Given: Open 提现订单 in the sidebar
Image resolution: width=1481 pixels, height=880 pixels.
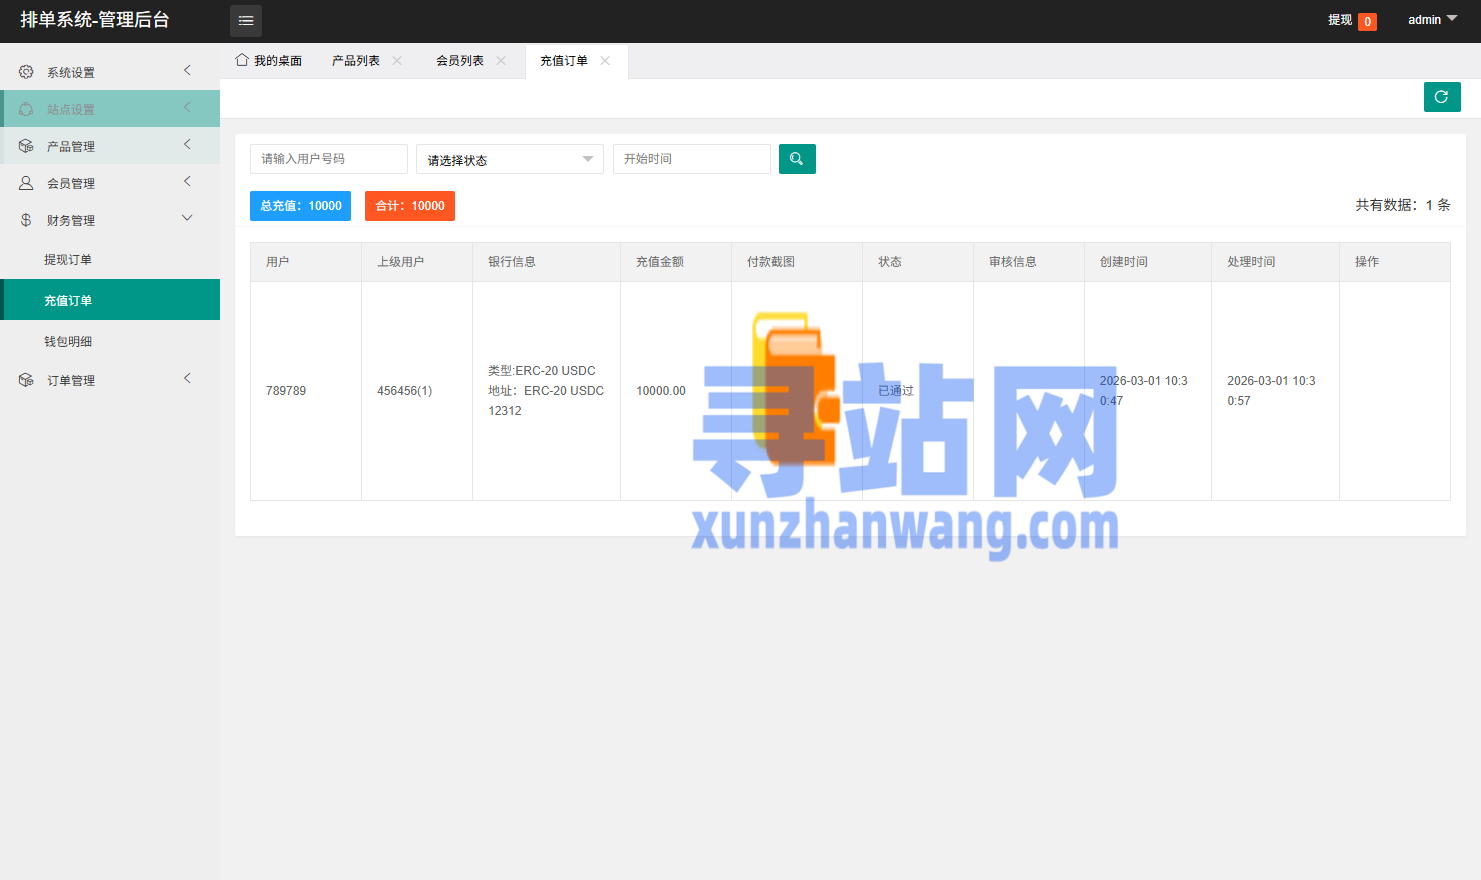Looking at the screenshot, I should 68,260.
